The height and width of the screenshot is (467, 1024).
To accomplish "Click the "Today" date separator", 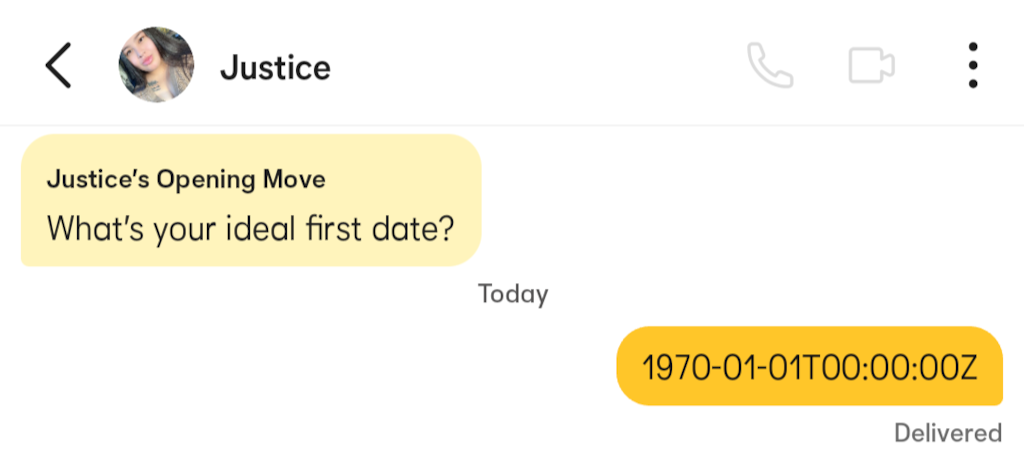I will click(x=513, y=294).
